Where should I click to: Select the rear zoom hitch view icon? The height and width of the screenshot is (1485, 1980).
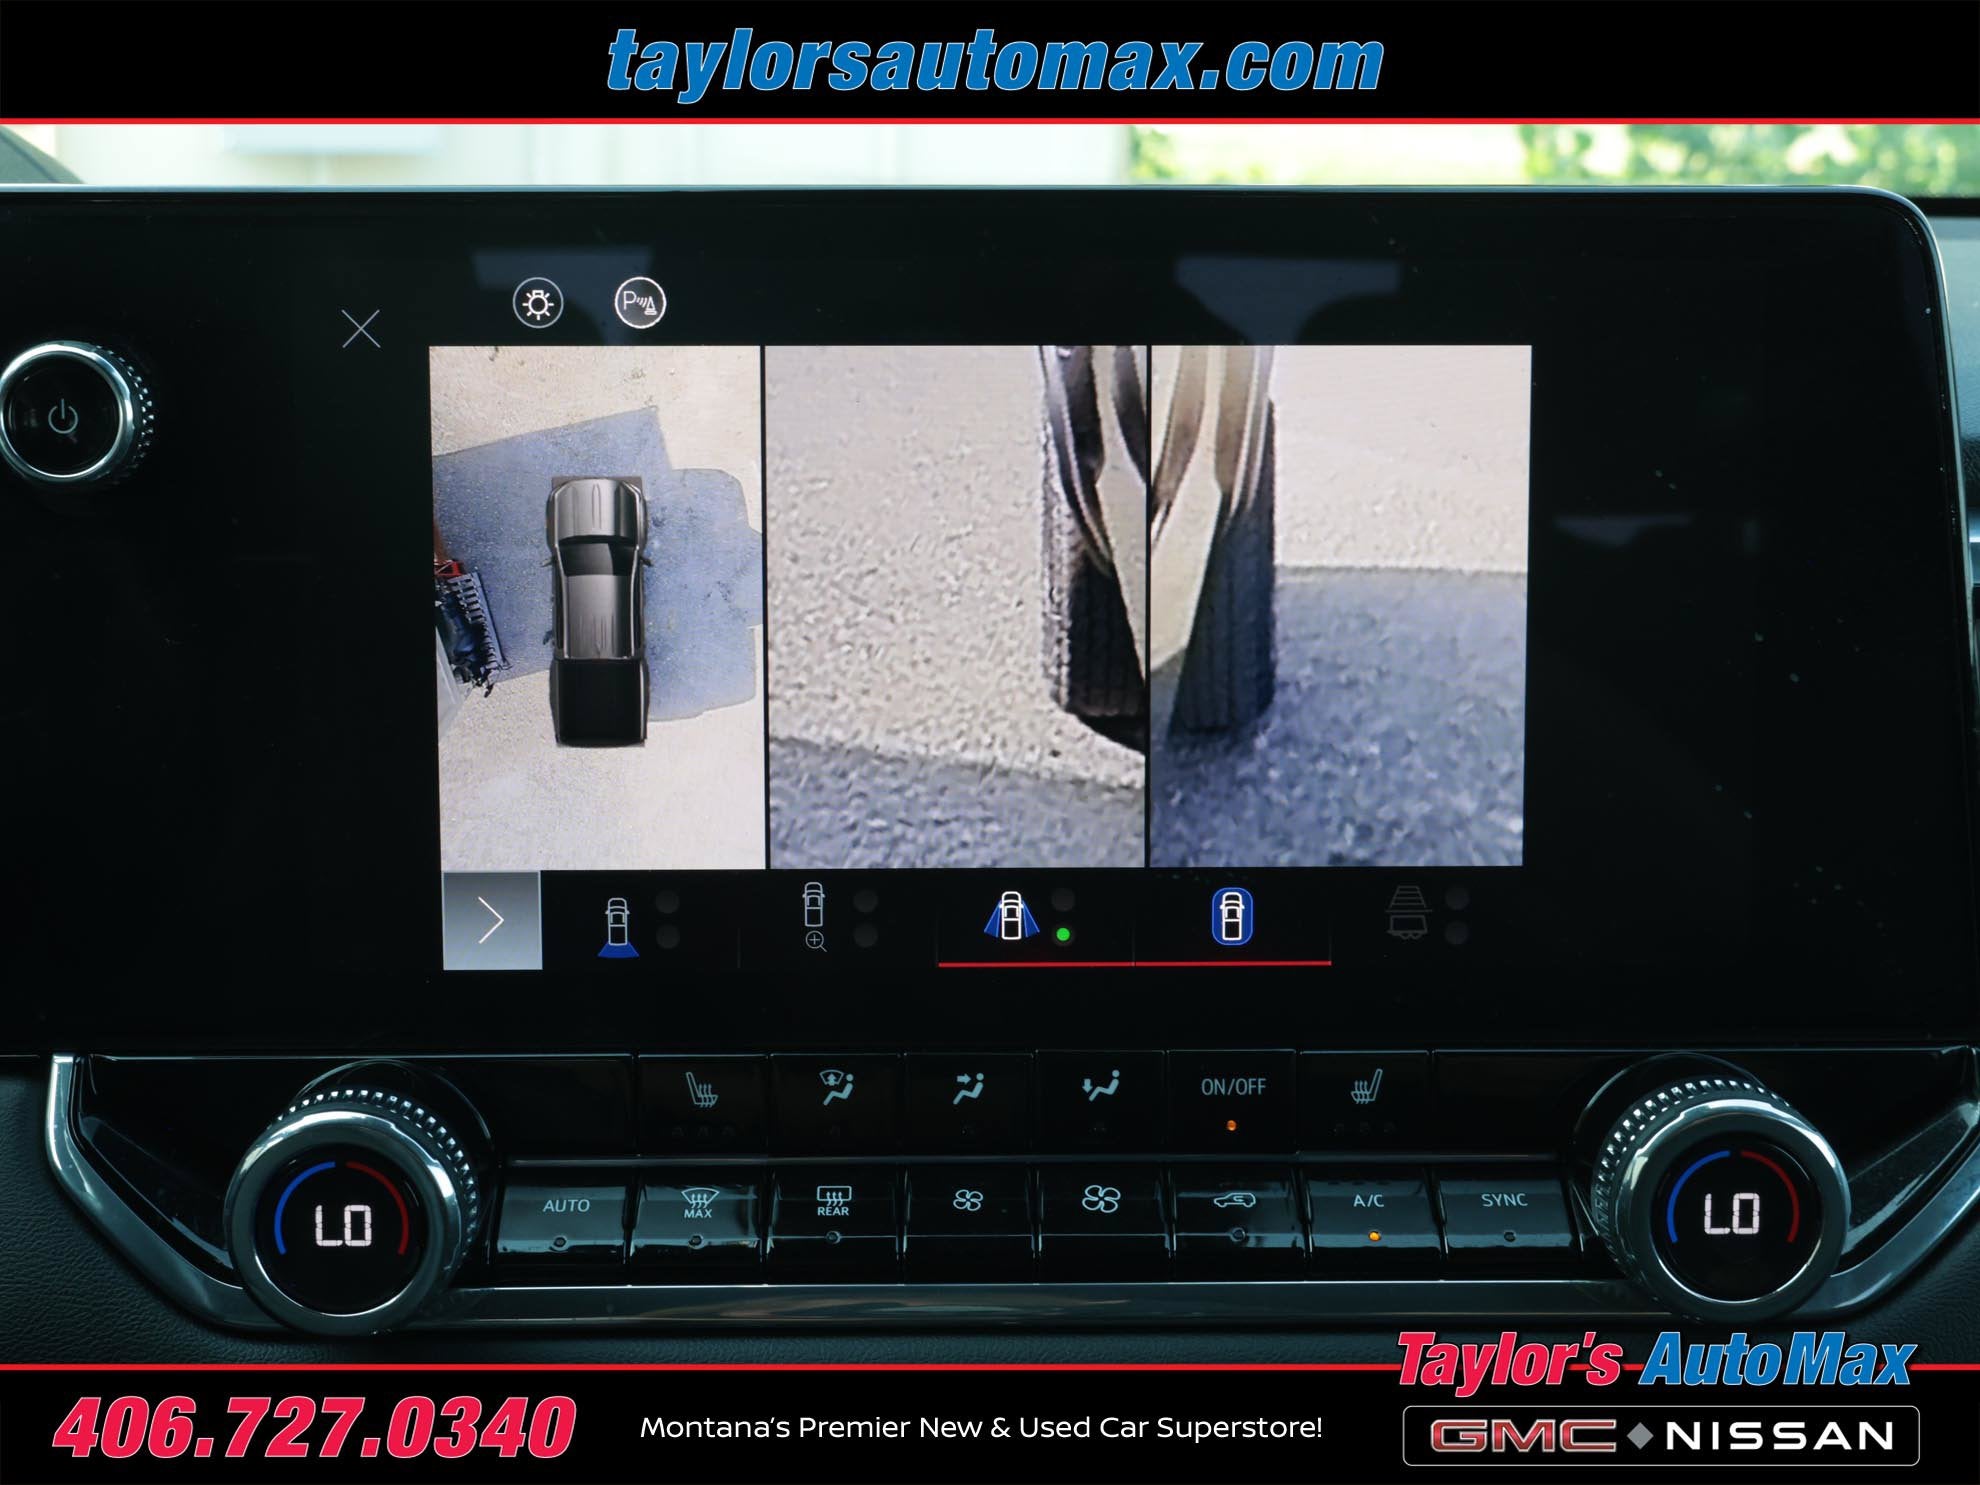(x=815, y=916)
